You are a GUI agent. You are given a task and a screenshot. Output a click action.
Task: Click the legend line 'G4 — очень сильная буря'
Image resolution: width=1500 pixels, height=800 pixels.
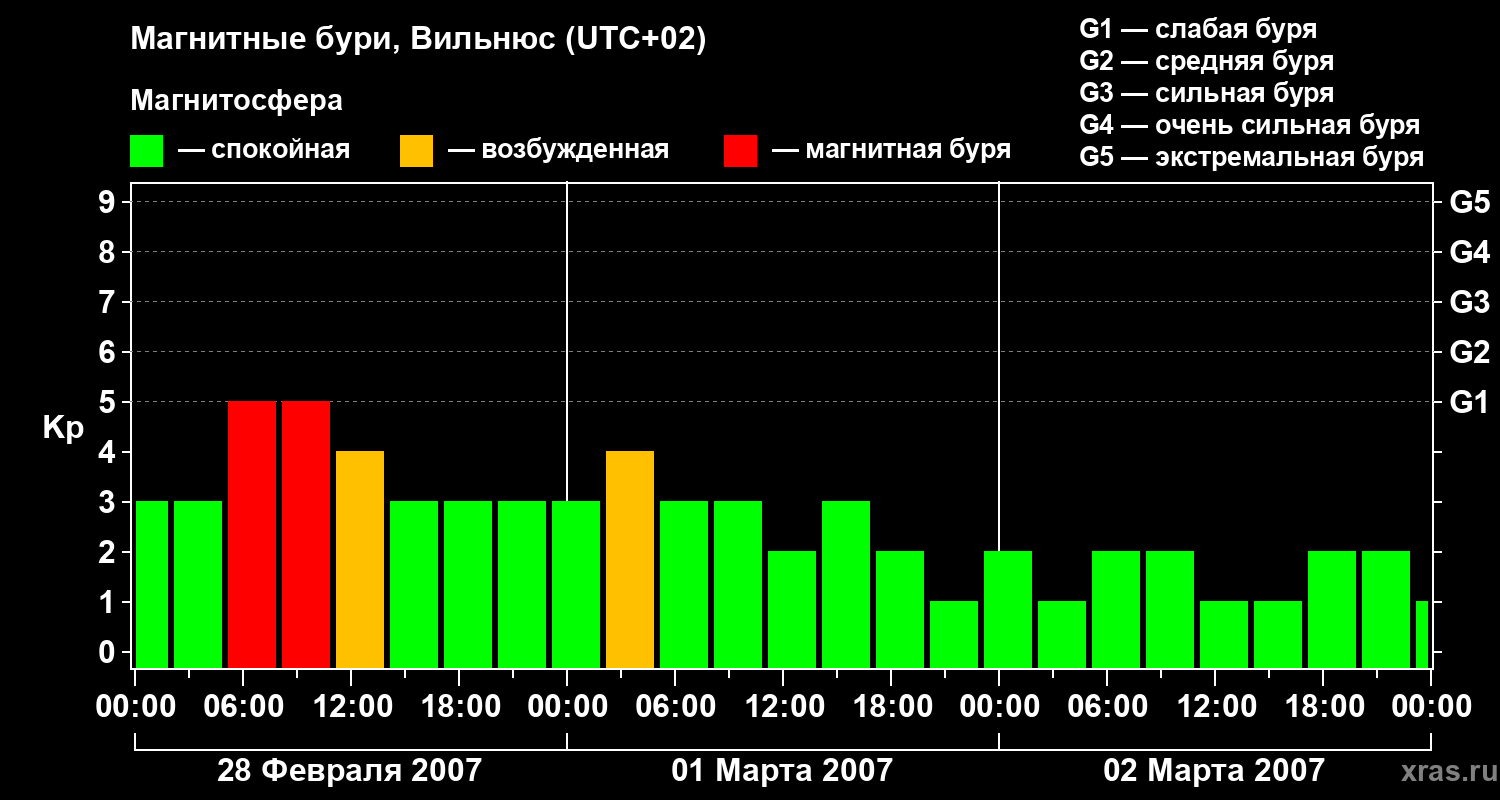pos(1249,125)
